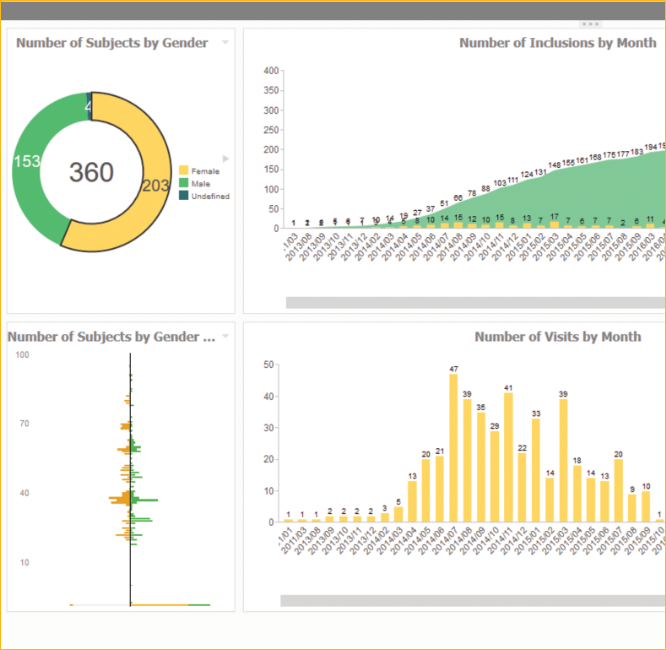Screen dimensions: 666x650
Task: Expand the gender legend side arrow
Action: [x=226, y=159]
